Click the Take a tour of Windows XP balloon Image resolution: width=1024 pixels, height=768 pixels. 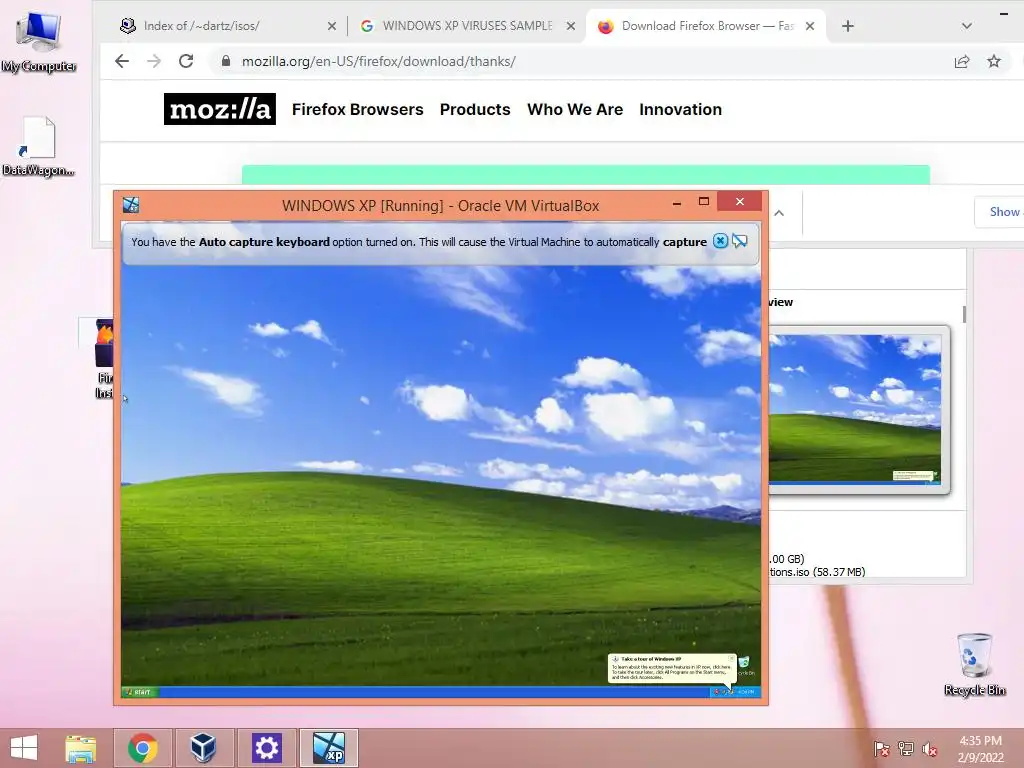[x=672, y=668]
